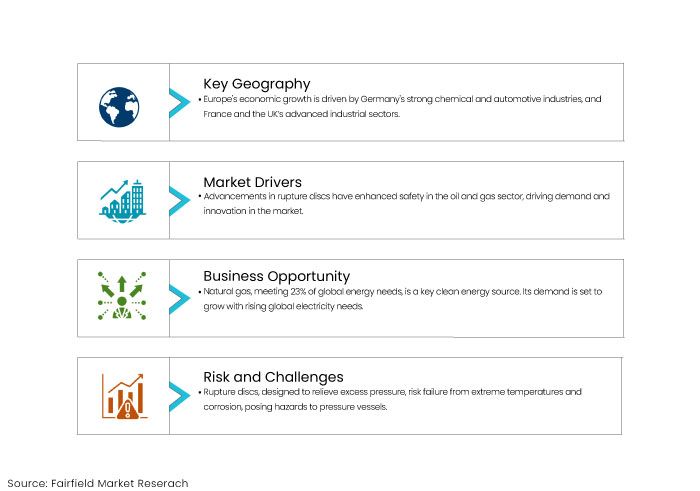The image size is (700, 491).
Task: Click the blue chevron beside Risk and Challenges
Action: point(179,397)
